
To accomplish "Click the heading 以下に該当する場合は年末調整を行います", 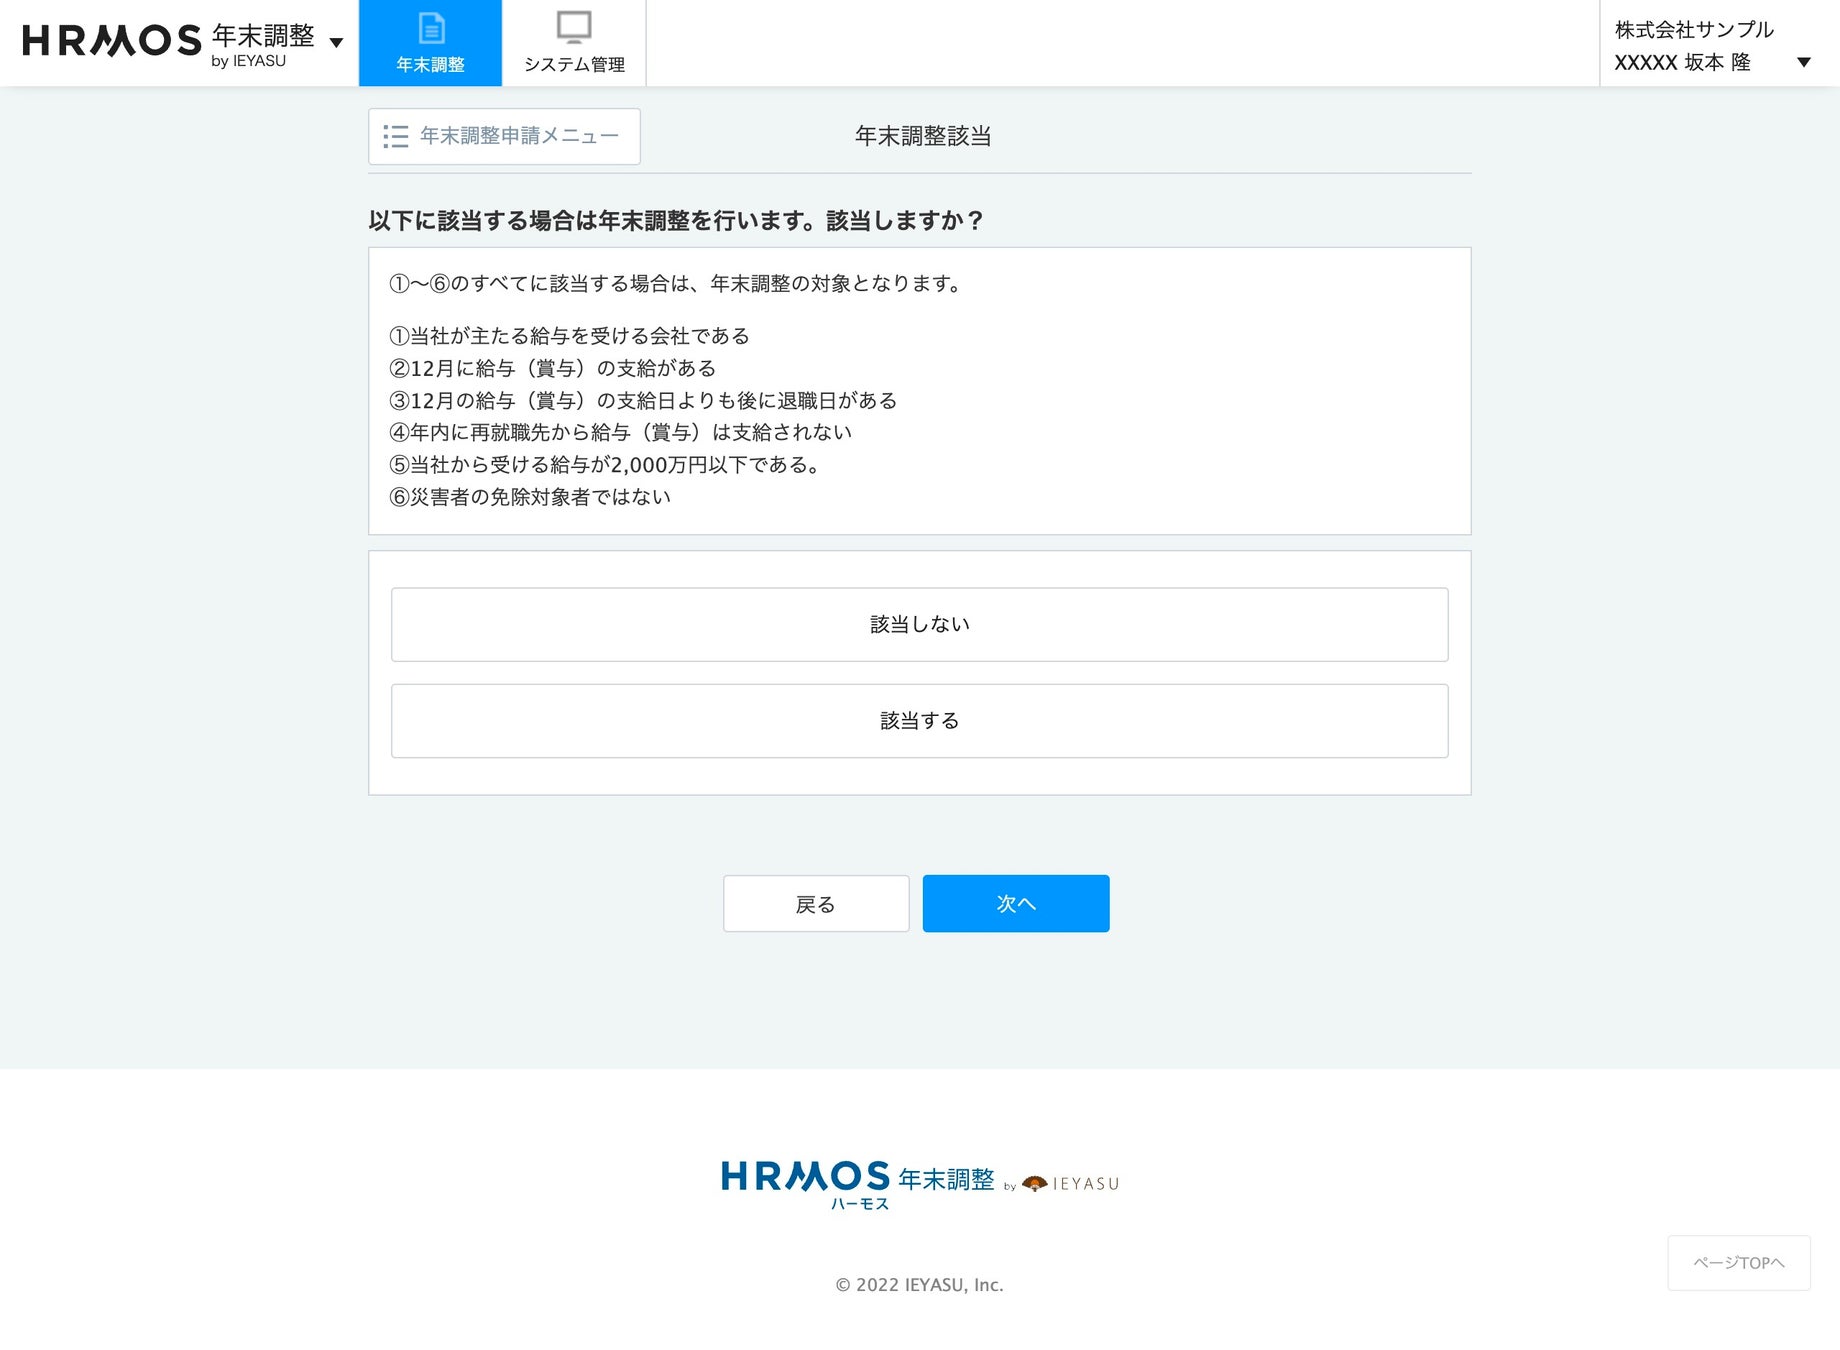I will pyautogui.click(x=676, y=220).
